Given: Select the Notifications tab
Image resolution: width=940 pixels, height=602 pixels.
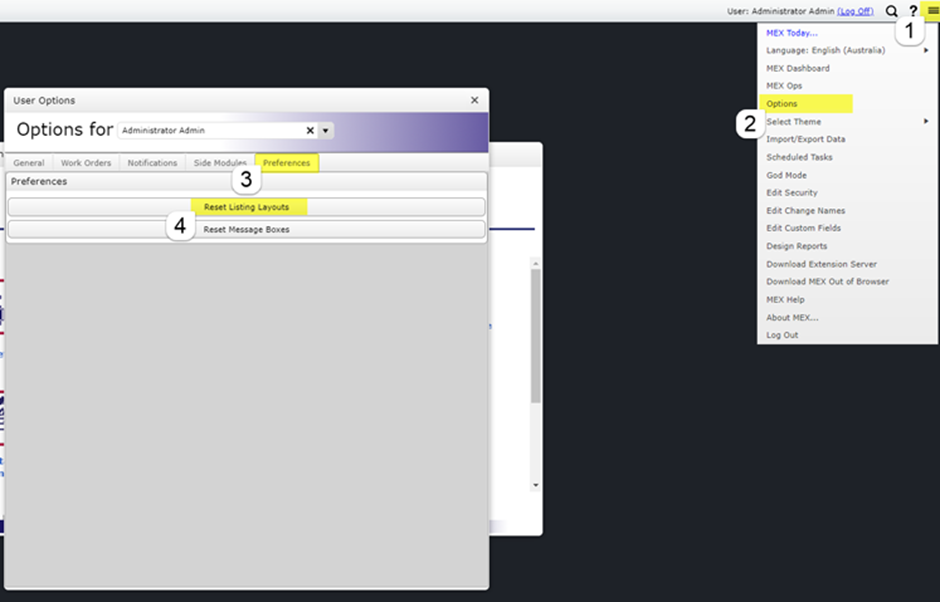Looking at the screenshot, I should click(x=152, y=163).
